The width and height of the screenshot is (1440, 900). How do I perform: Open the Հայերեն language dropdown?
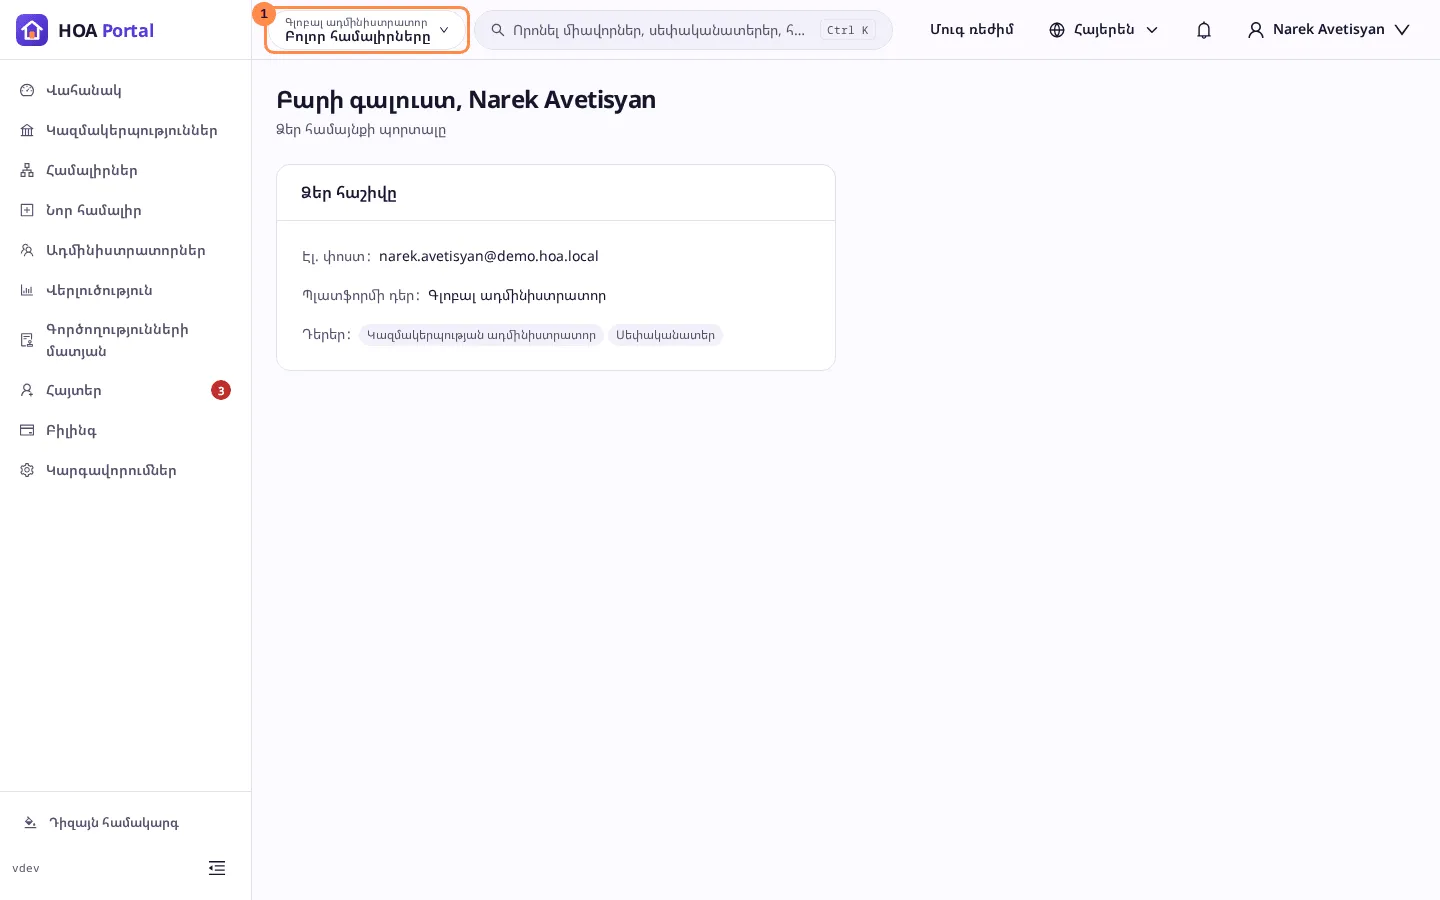(x=1104, y=30)
